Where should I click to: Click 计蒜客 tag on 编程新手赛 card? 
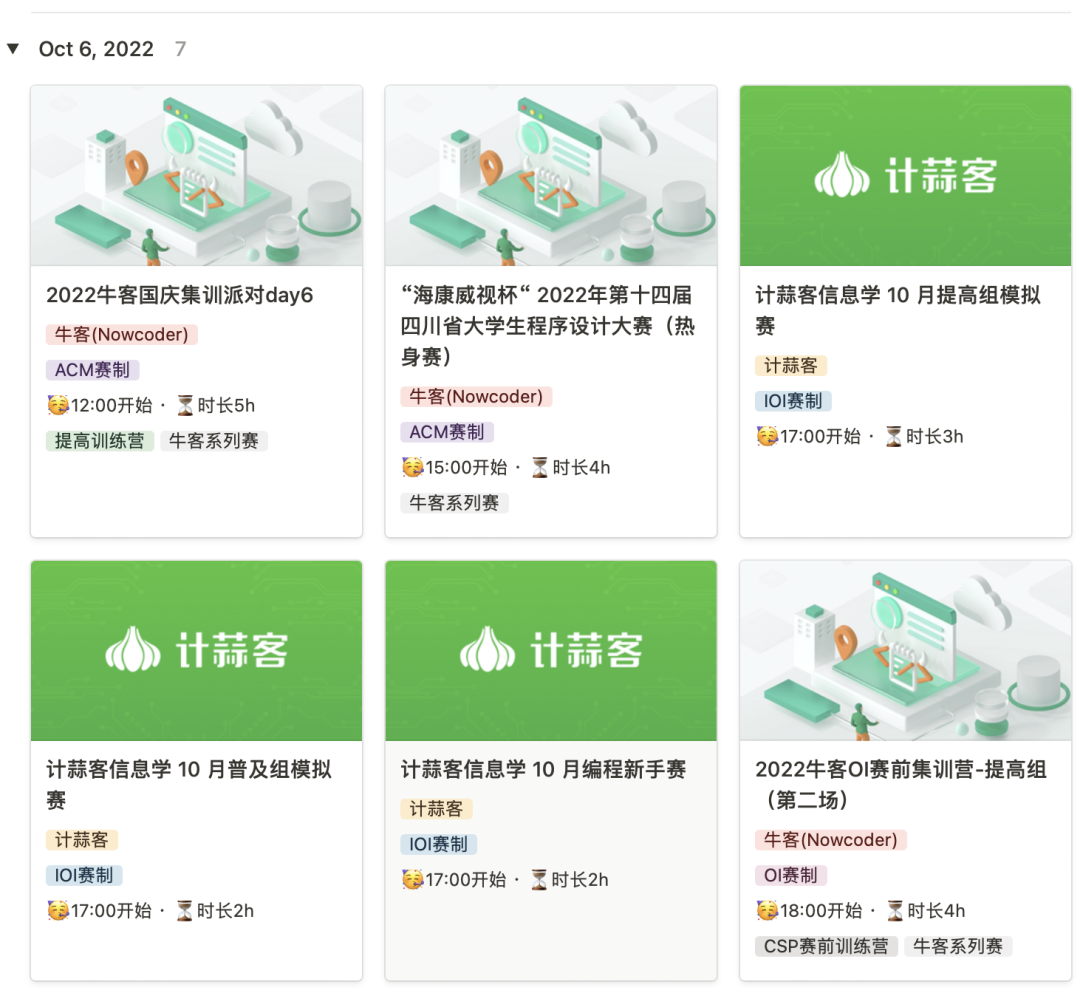437,809
